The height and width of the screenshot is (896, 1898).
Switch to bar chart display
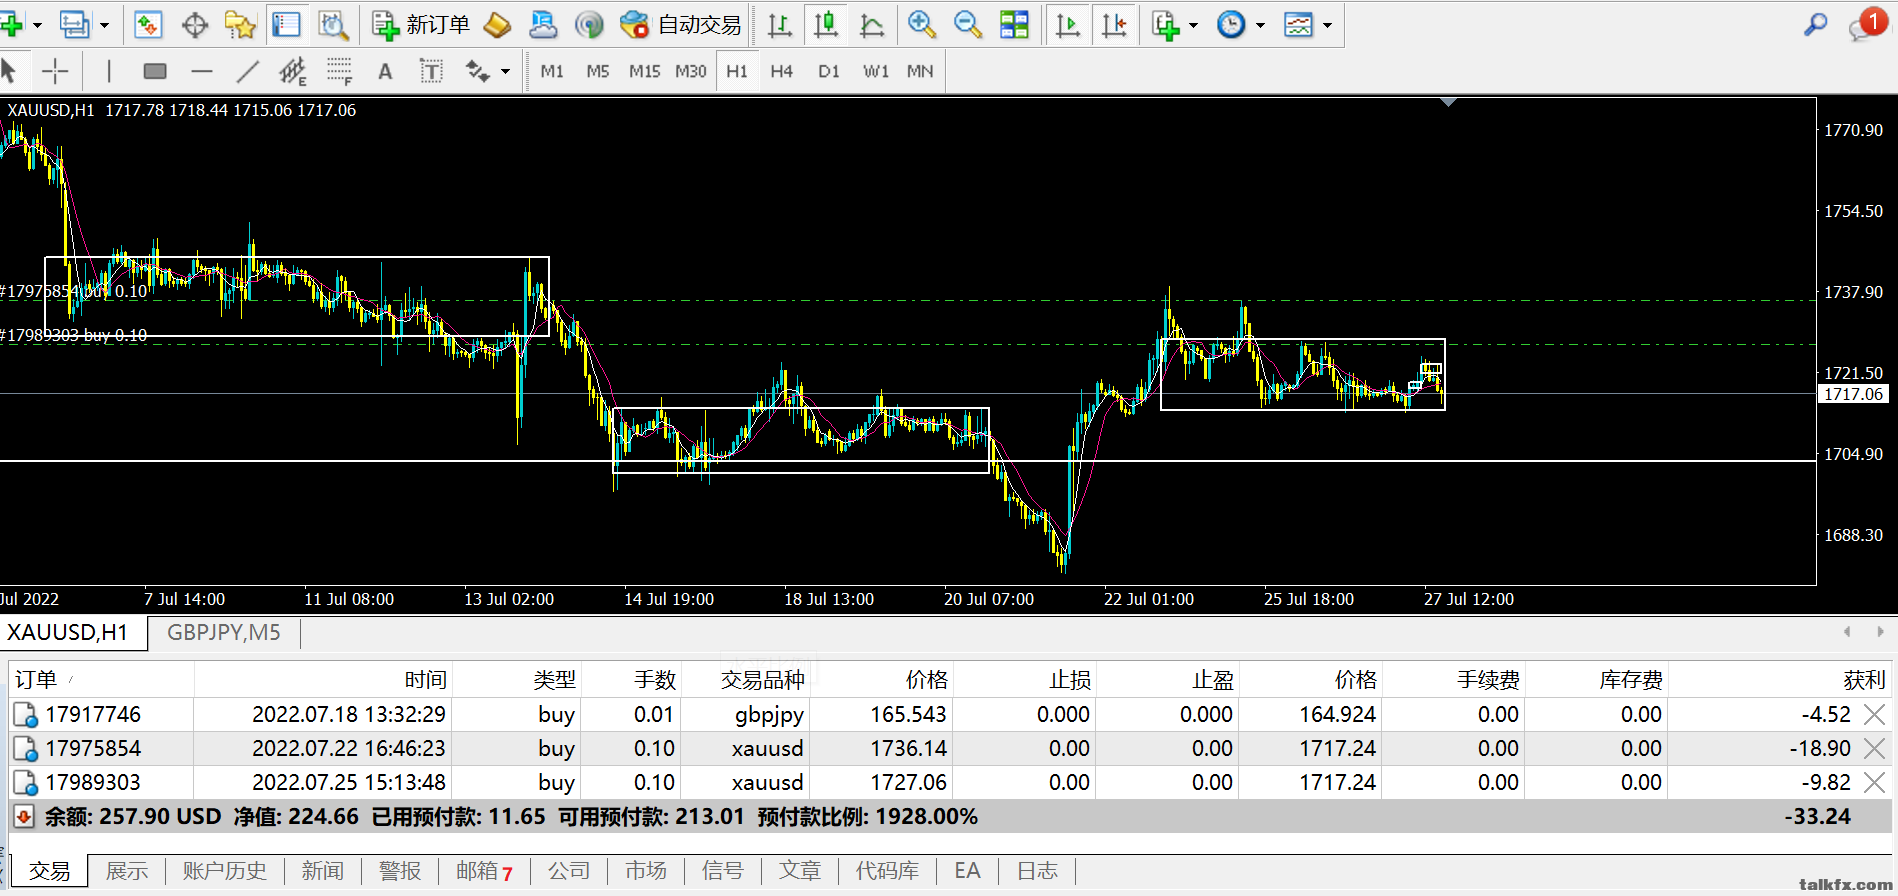[780, 25]
